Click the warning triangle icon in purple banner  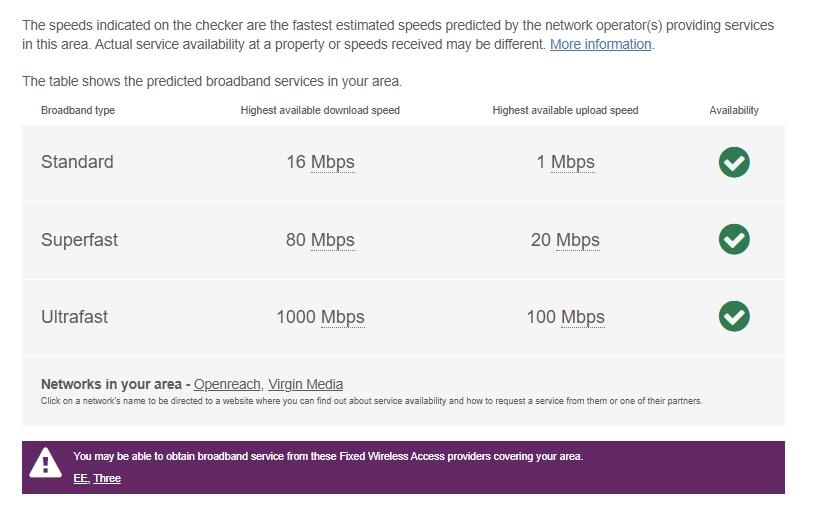(46, 463)
